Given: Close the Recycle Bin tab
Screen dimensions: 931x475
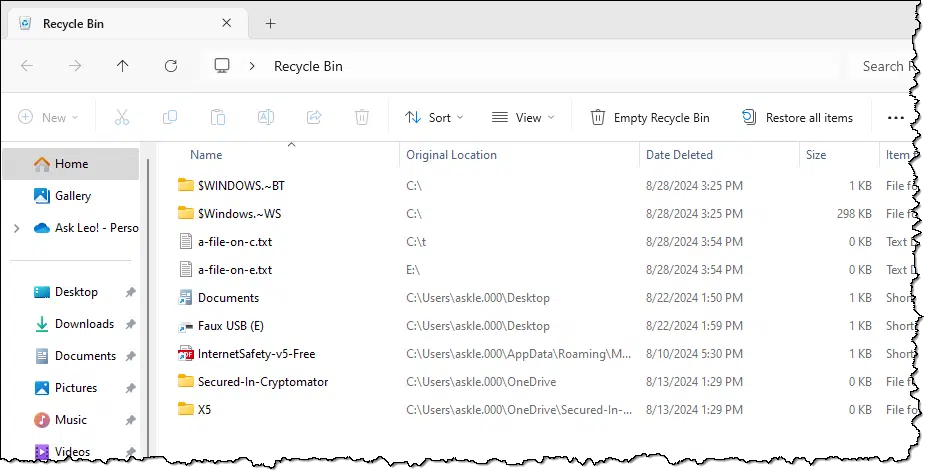Looking at the screenshot, I should 226,23.
